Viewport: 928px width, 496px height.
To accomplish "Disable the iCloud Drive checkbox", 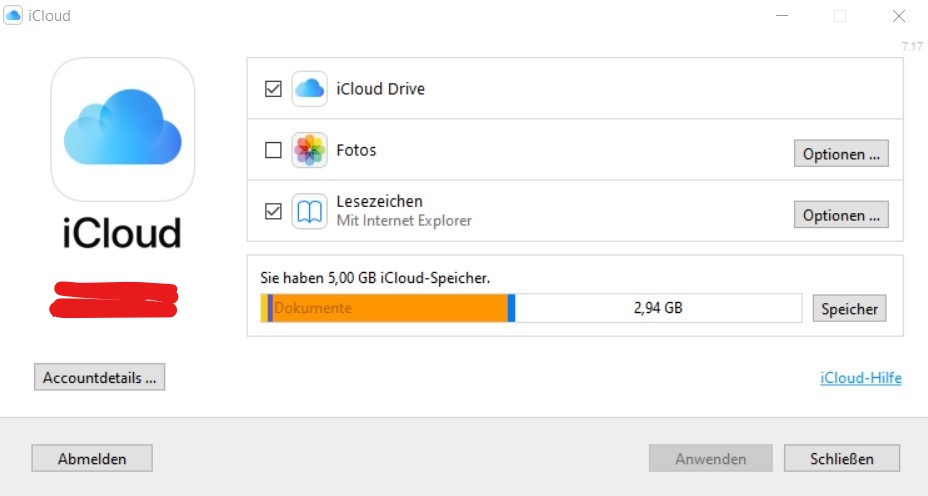I will pos(273,89).
